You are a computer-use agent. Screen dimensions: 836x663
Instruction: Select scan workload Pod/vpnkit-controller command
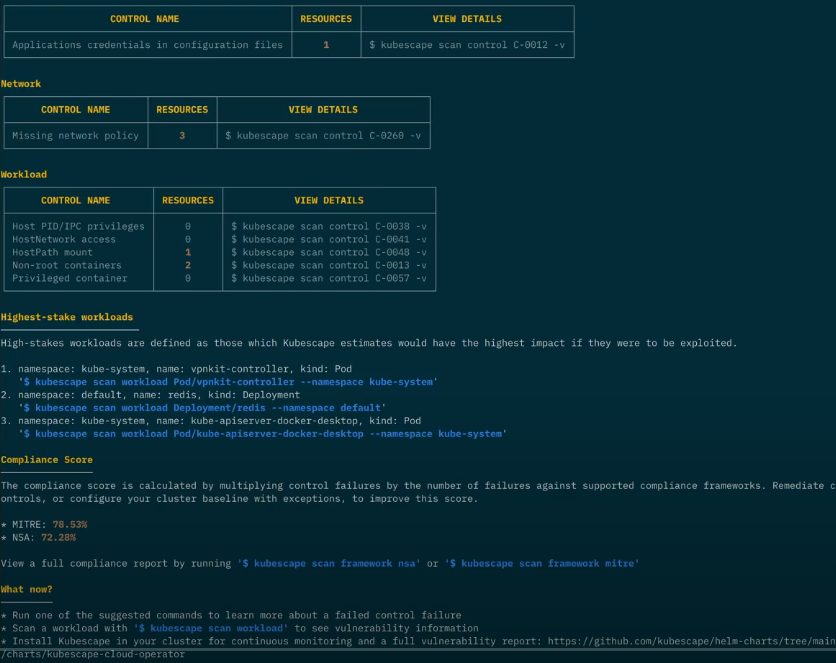tap(228, 382)
